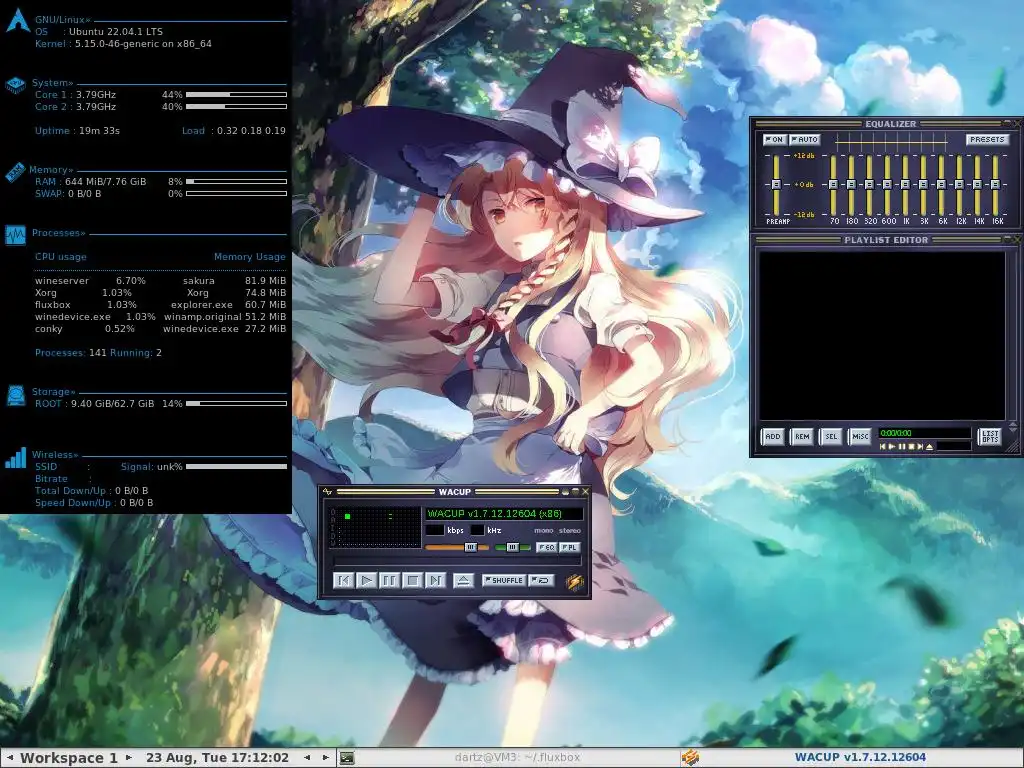Image resolution: width=1024 pixels, height=768 pixels.
Task: Click the +12 db label in Equalizer
Action: click(x=804, y=155)
